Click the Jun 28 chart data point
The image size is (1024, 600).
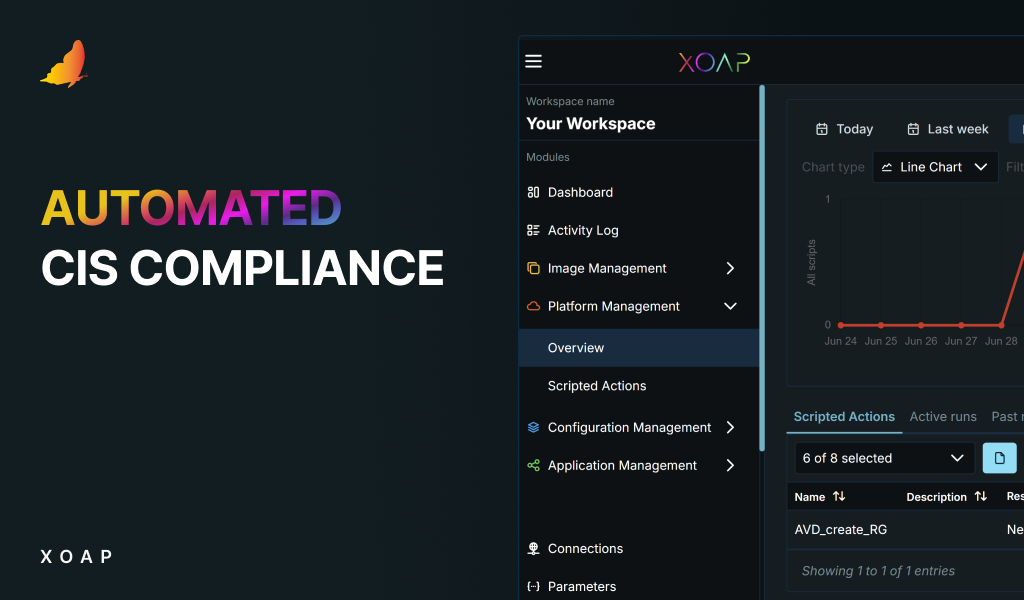(1001, 324)
